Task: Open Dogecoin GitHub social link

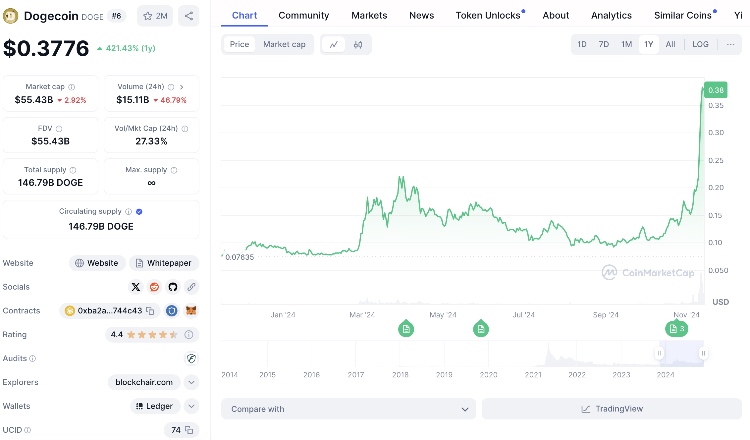Action: tap(173, 287)
